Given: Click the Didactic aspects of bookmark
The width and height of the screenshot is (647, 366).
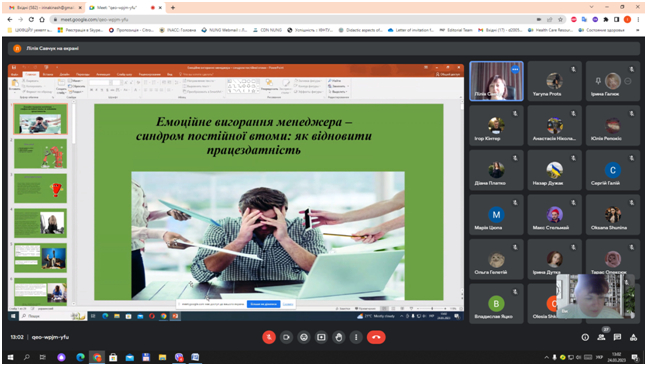Looking at the screenshot, I should point(360,30).
